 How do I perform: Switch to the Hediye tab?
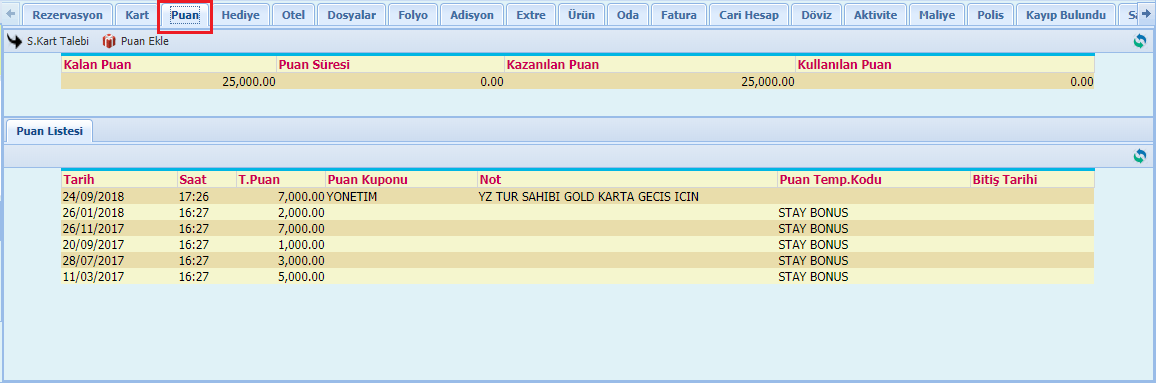pyautogui.click(x=240, y=15)
